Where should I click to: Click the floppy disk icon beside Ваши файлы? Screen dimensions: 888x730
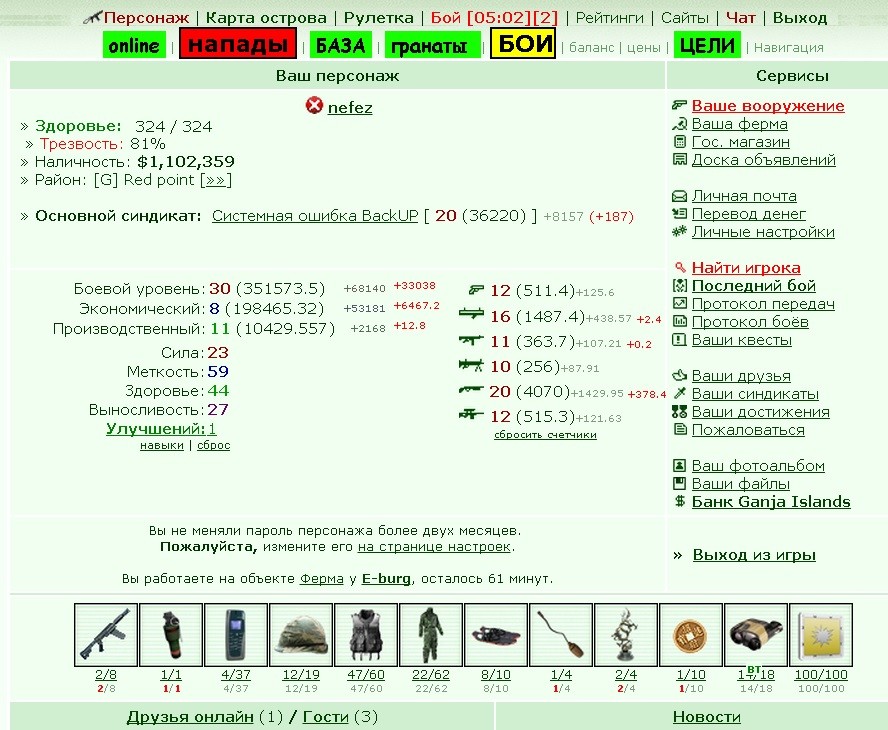coord(679,484)
